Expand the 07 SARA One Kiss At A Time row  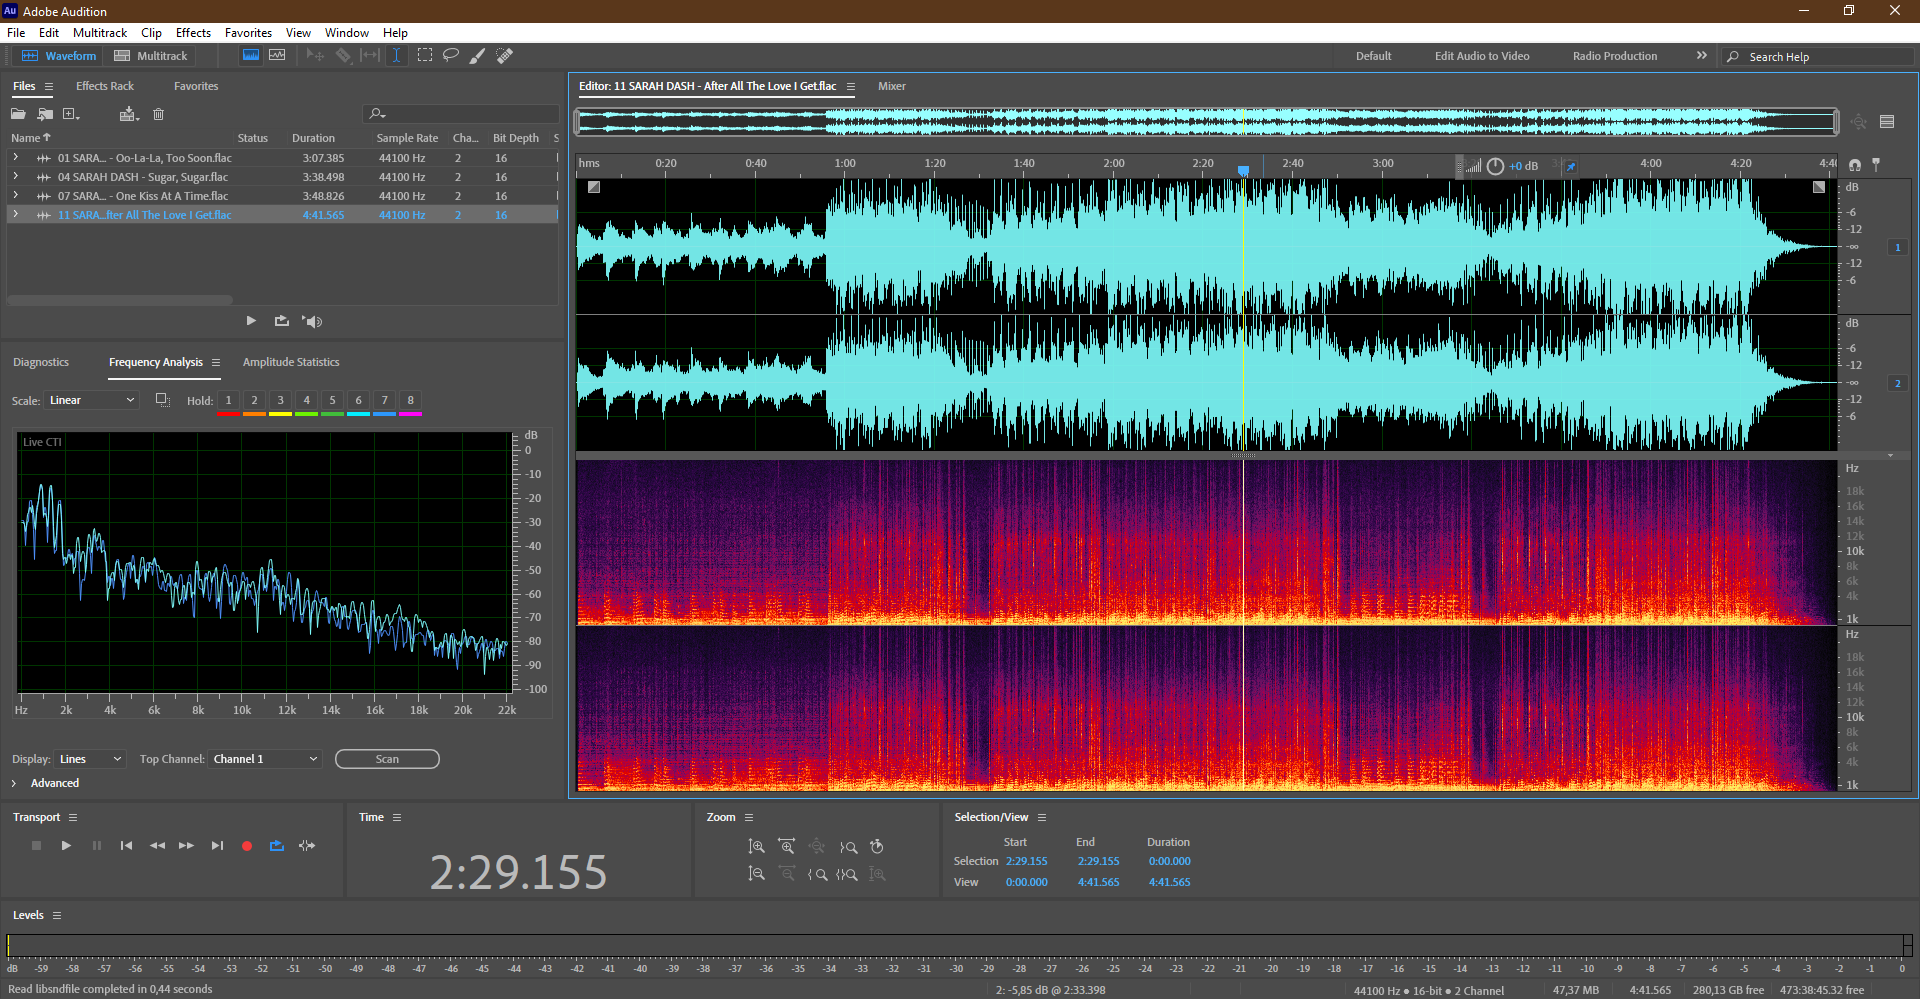(x=15, y=196)
